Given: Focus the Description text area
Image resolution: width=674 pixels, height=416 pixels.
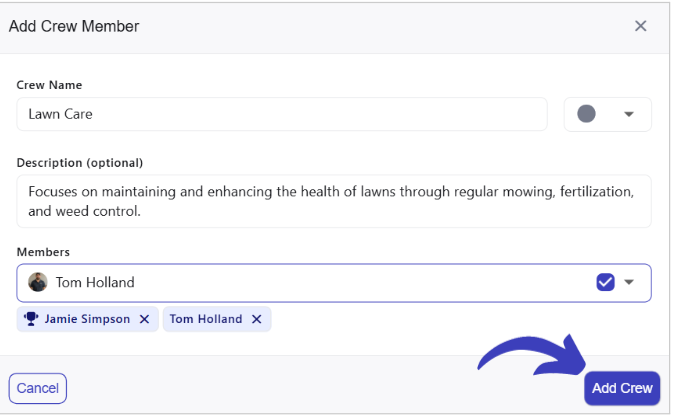Looking at the screenshot, I should [x=334, y=200].
